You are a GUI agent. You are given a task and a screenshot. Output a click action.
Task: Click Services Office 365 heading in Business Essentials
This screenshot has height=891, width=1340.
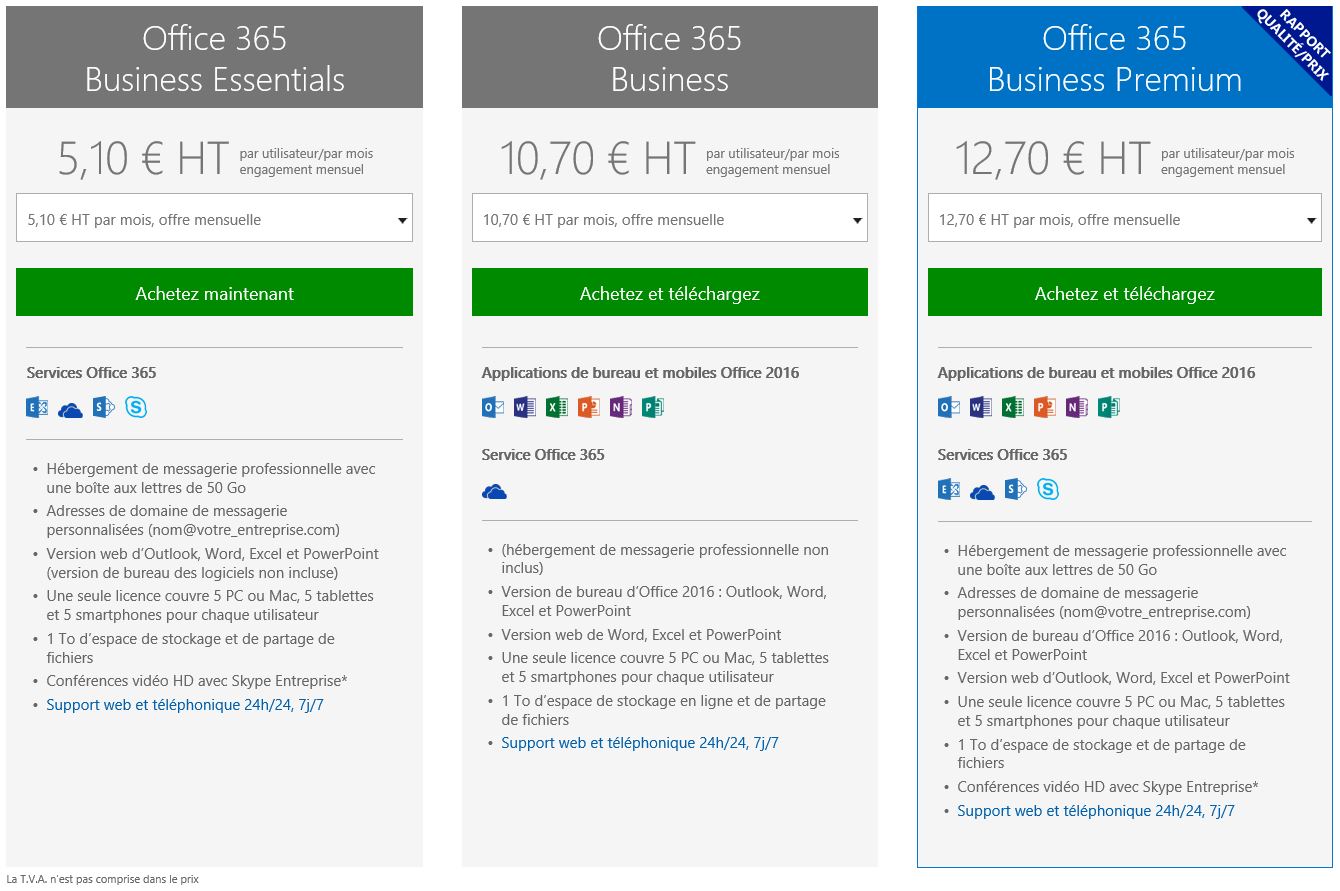91,373
